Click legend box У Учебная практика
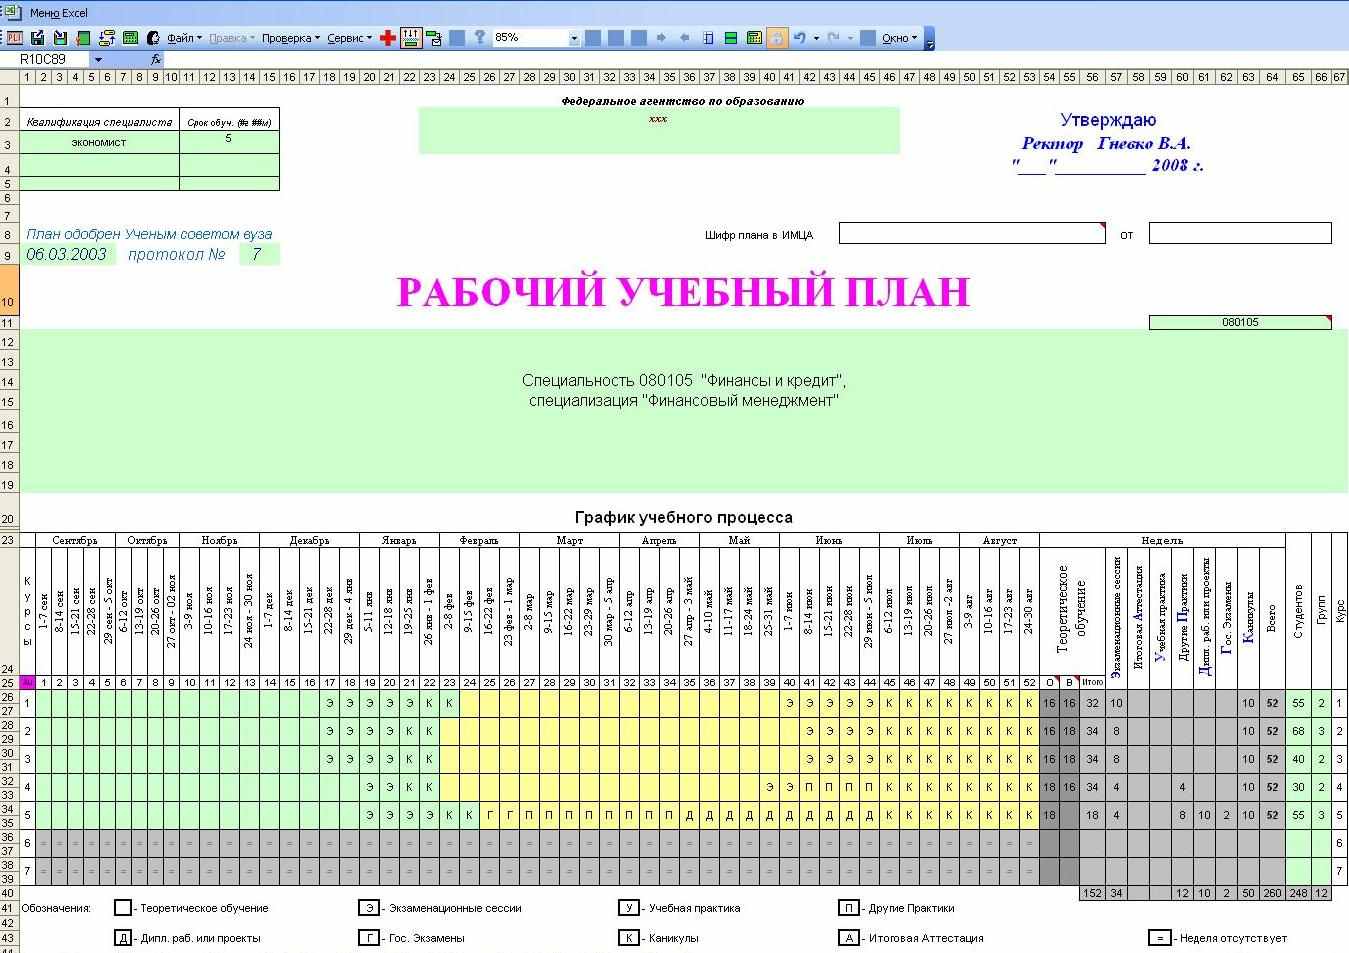Image resolution: width=1349 pixels, height=953 pixels. tap(628, 908)
